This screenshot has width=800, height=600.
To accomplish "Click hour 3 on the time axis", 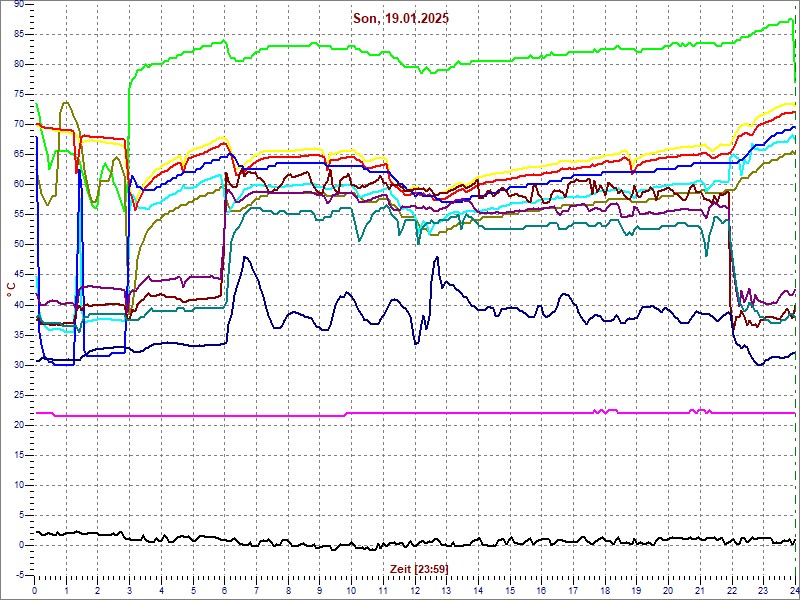I will point(130,589).
